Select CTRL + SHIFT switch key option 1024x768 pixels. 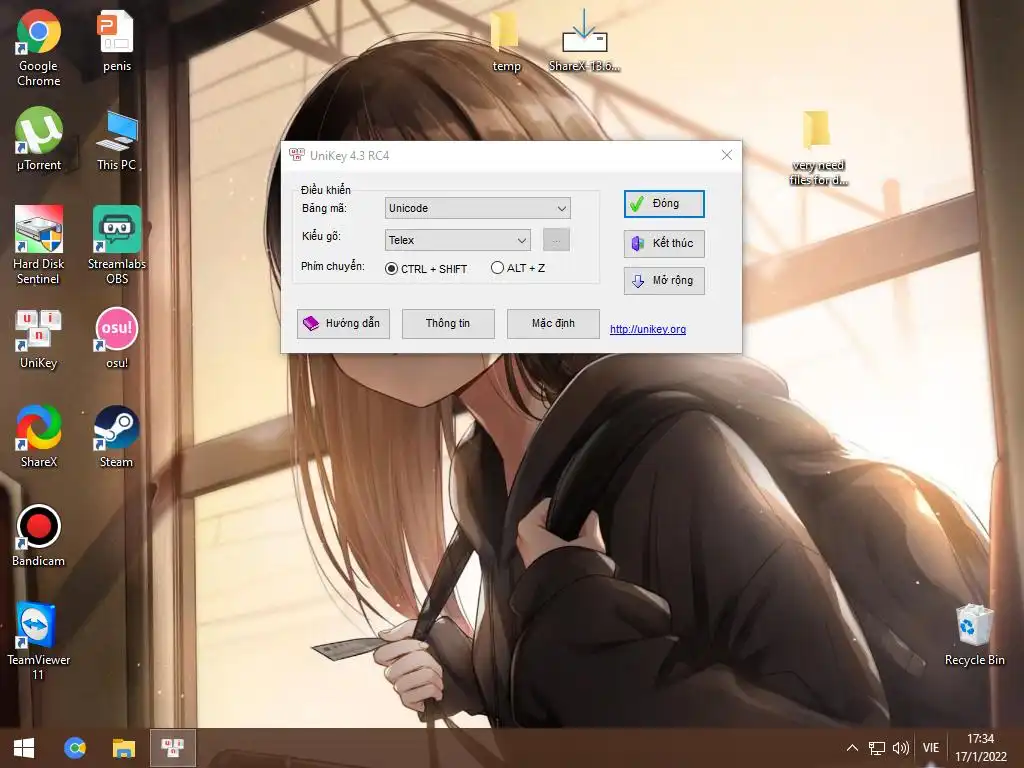pyautogui.click(x=426, y=268)
